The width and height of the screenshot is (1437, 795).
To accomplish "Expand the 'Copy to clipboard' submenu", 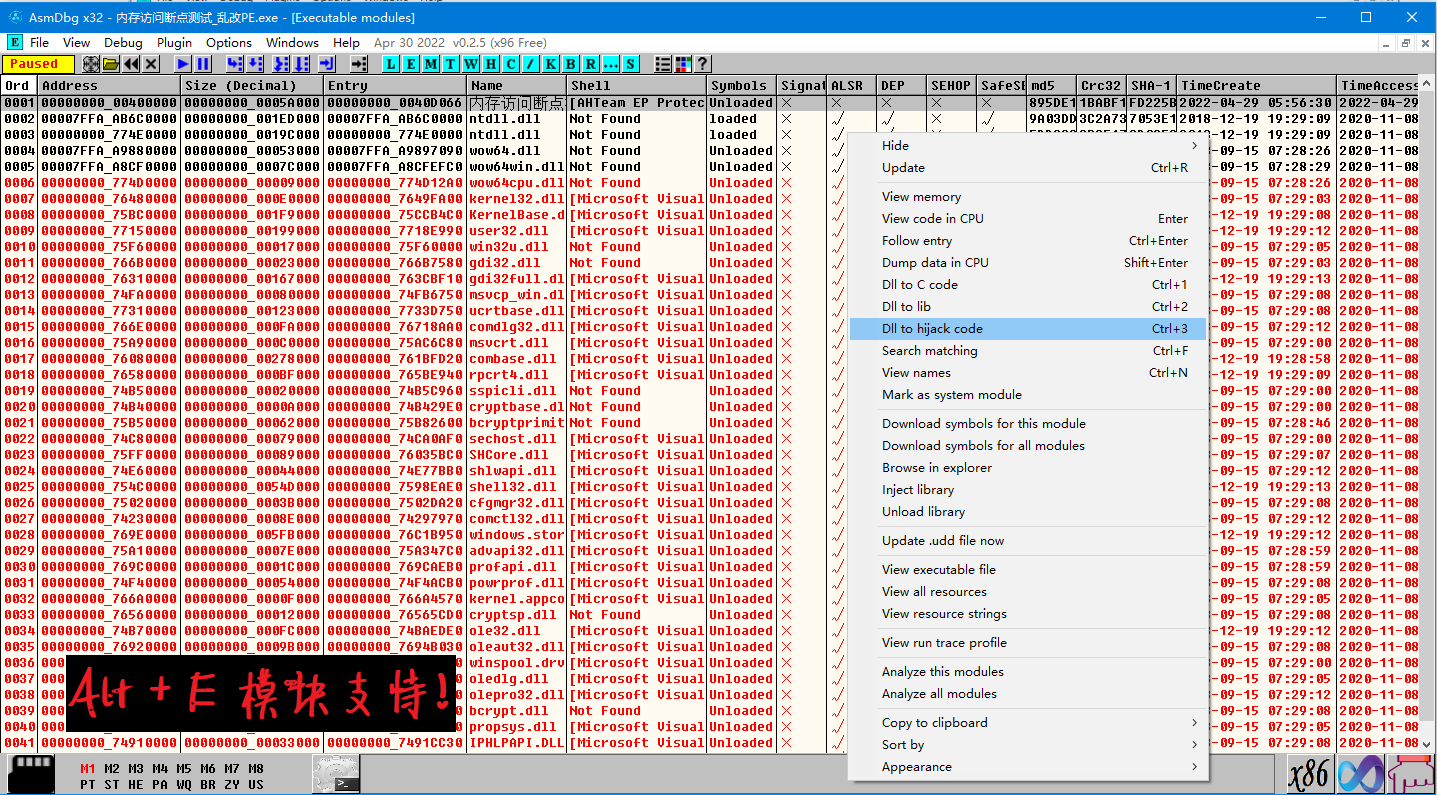I will (1028, 723).
